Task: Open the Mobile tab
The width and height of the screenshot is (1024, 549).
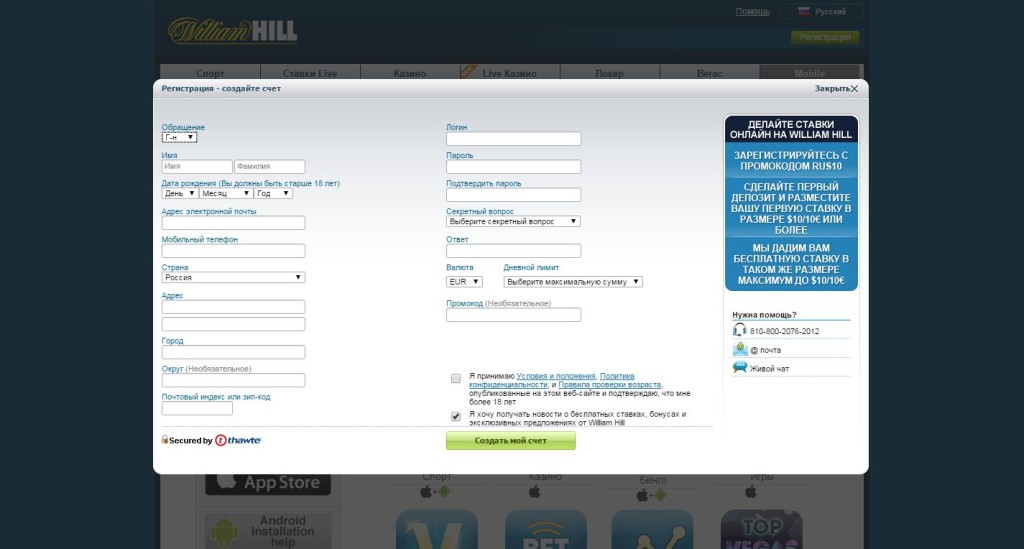Action: pos(810,72)
